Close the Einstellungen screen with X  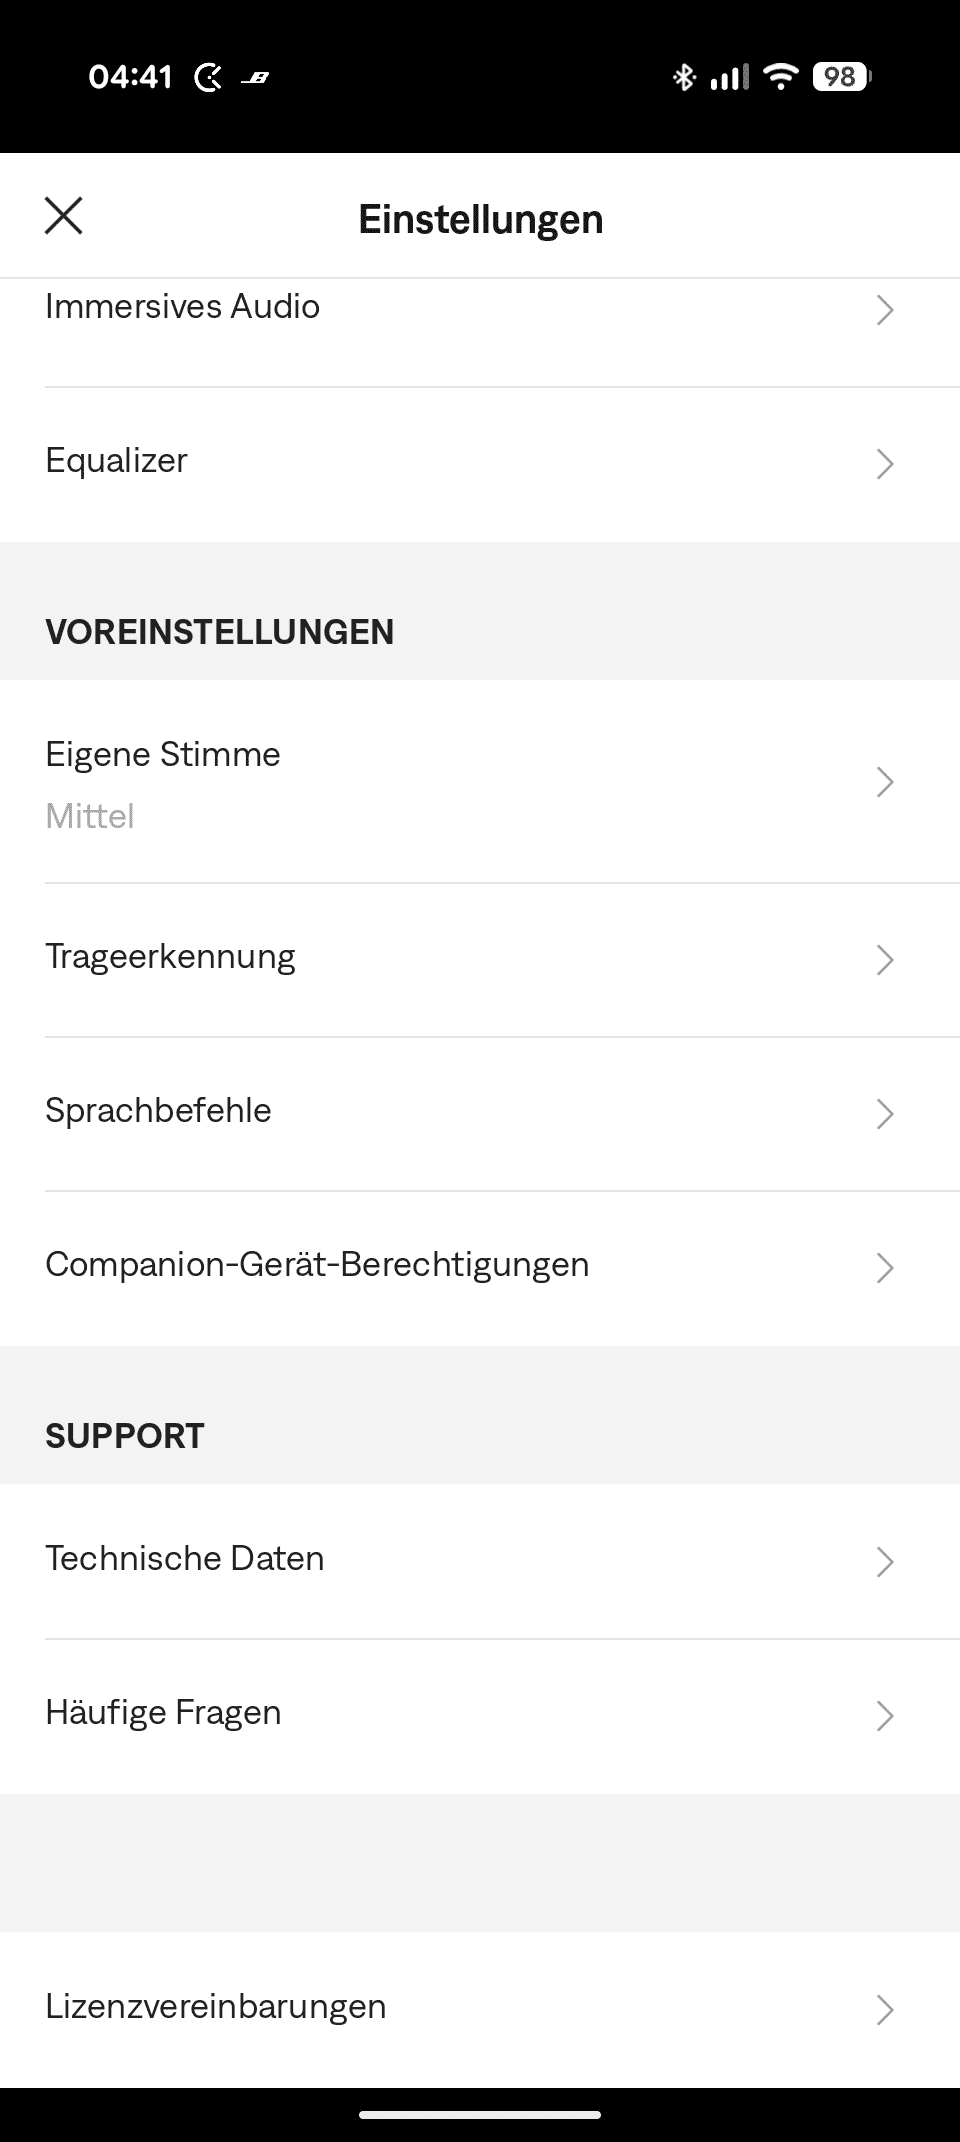(x=64, y=216)
